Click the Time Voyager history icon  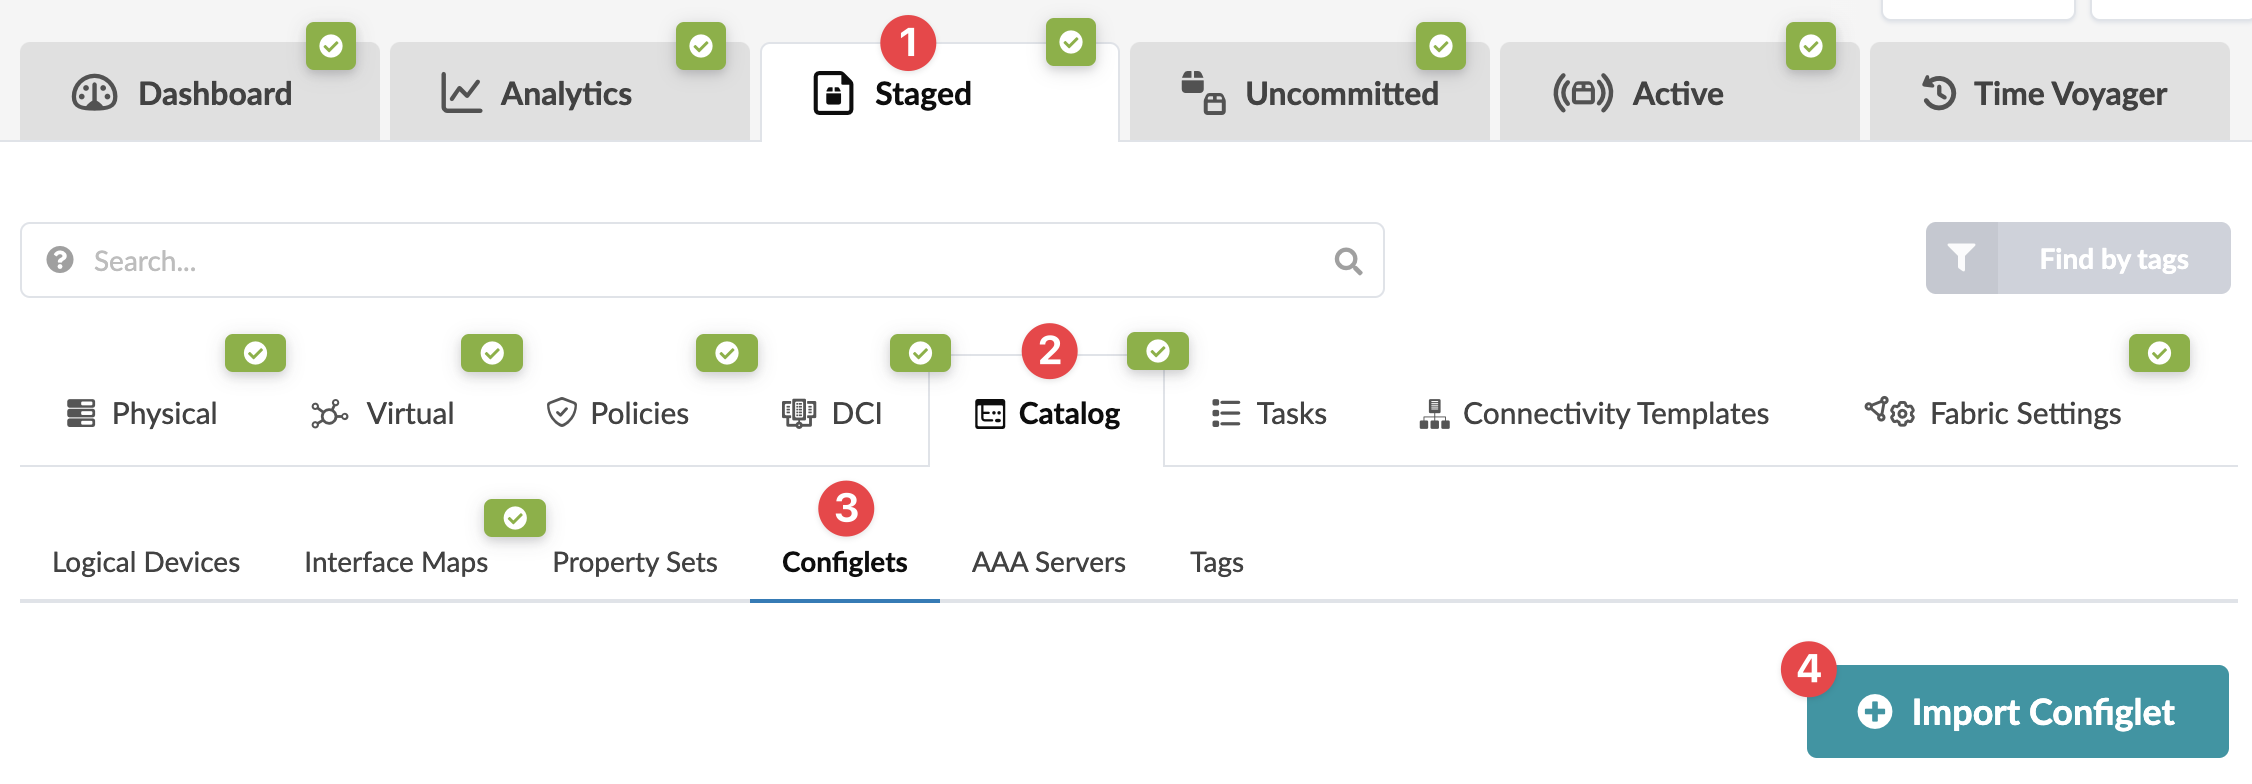pyautogui.click(x=1939, y=93)
